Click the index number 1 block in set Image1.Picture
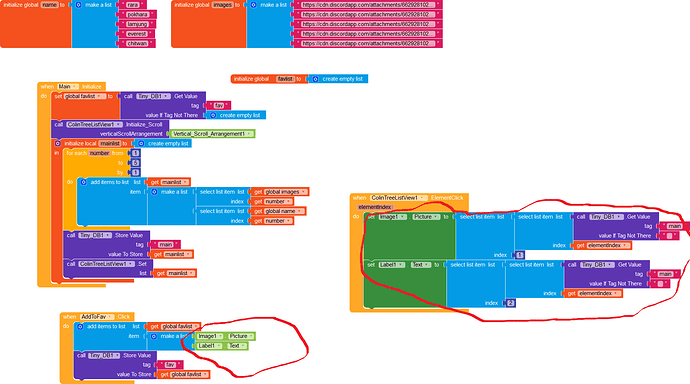The width and height of the screenshot is (690, 384). 519,255
